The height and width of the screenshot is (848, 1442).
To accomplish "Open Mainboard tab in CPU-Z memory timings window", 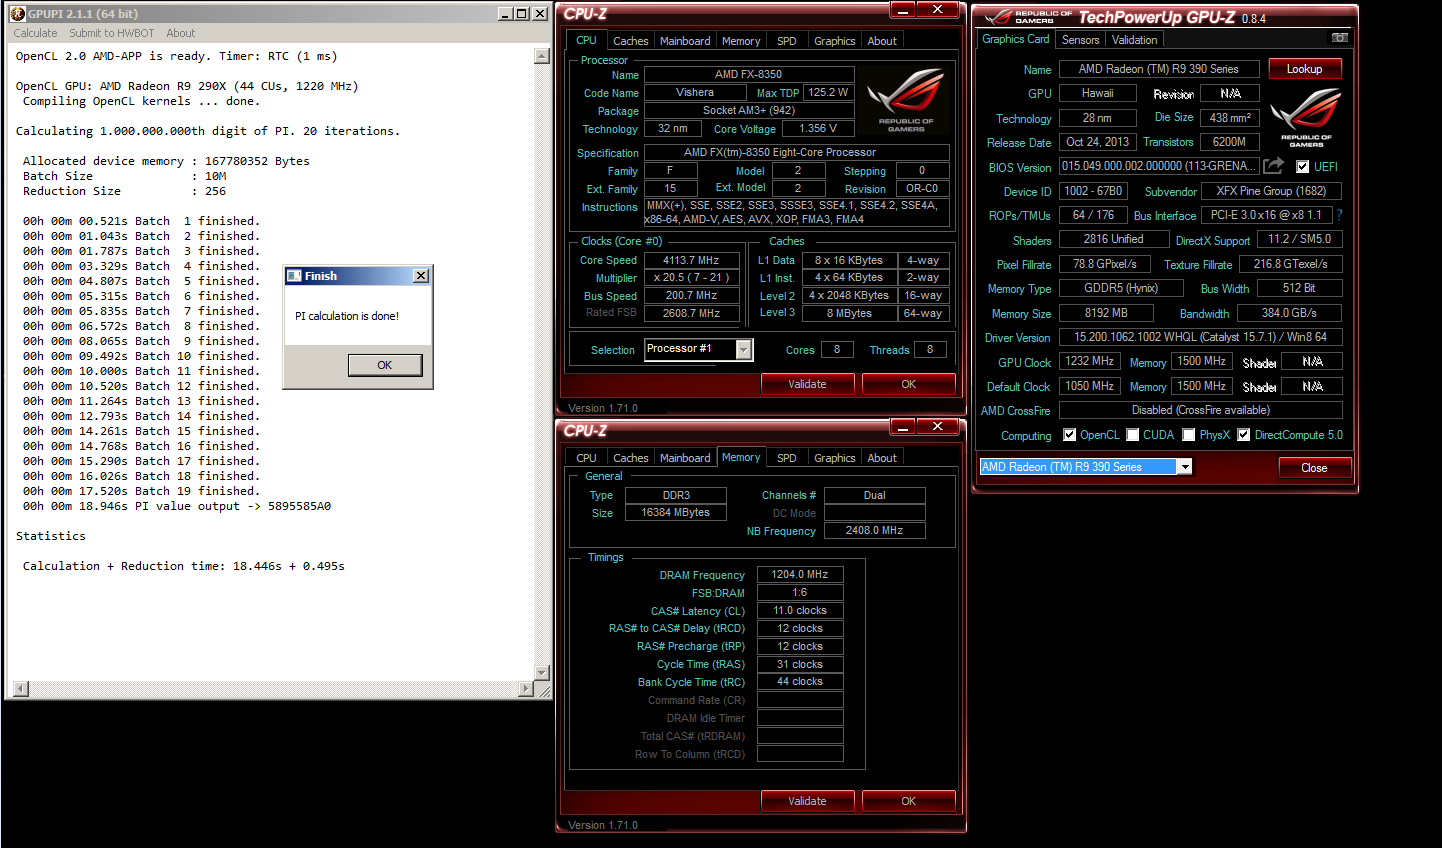I will [685, 458].
